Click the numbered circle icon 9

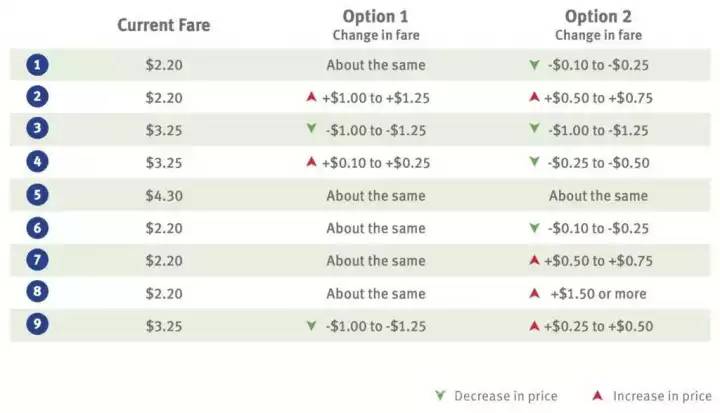click(37, 327)
